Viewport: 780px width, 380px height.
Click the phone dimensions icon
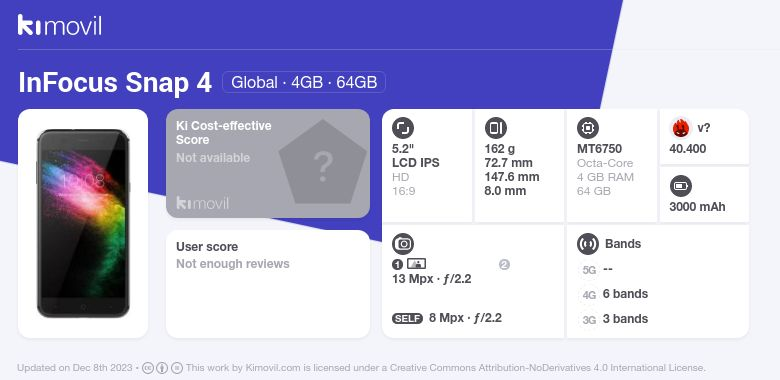pyautogui.click(x=495, y=128)
